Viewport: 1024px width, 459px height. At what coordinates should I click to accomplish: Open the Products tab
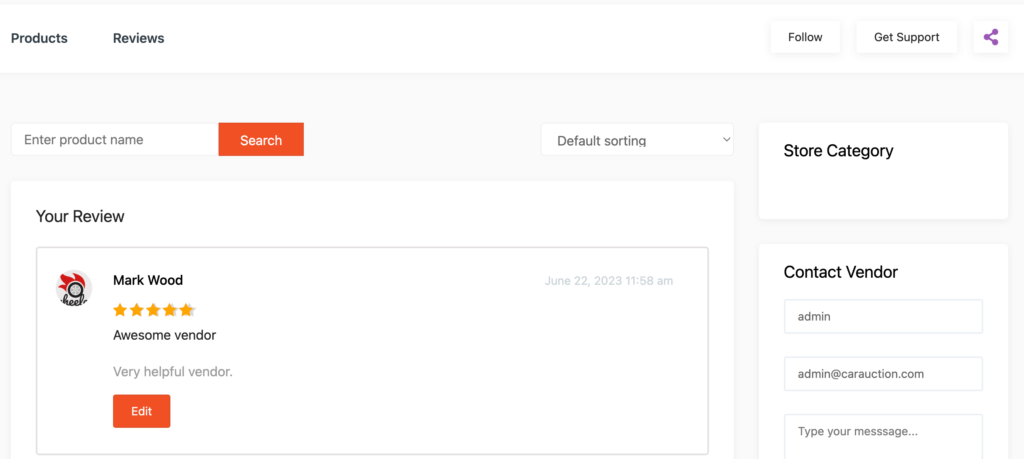point(39,38)
